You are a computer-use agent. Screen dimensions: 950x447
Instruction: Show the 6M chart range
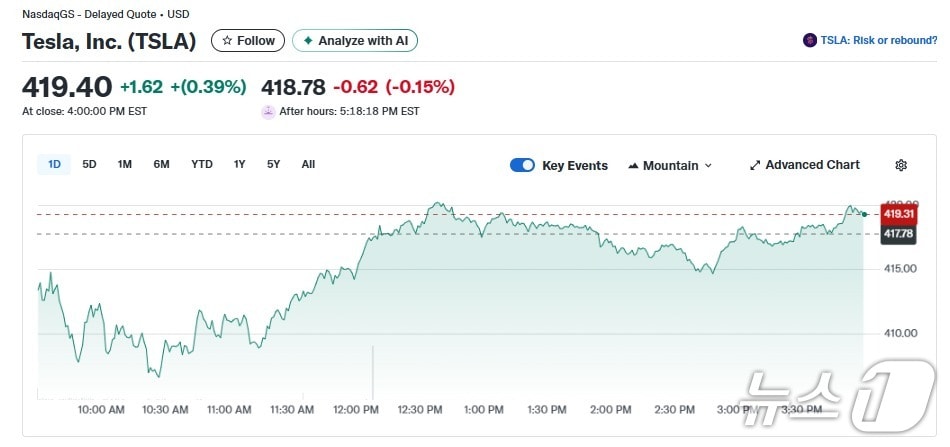coord(161,164)
